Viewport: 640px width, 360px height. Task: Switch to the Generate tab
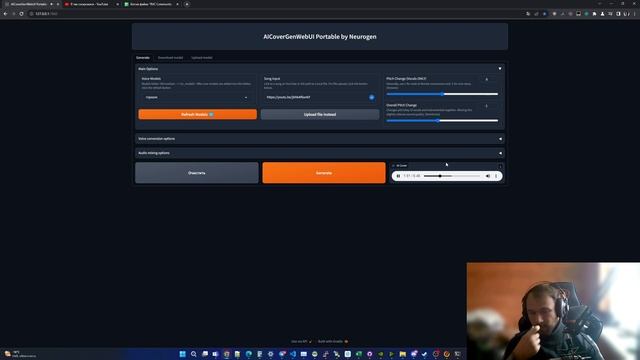coord(143,58)
